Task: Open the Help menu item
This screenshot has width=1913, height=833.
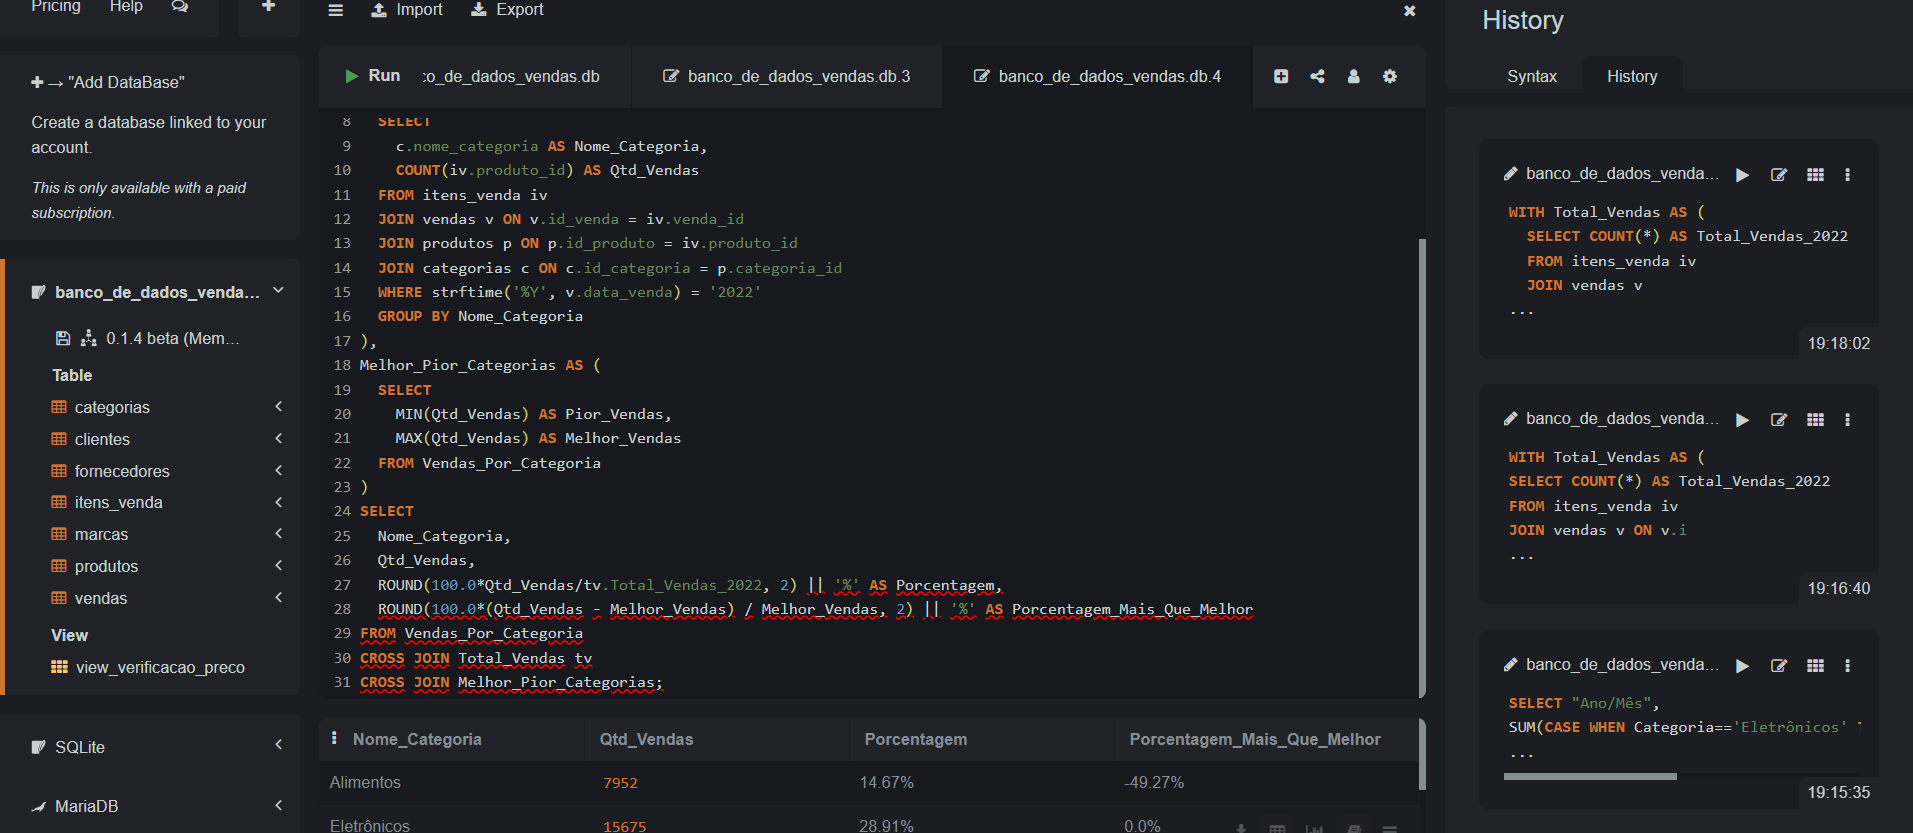Action: point(126,7)
